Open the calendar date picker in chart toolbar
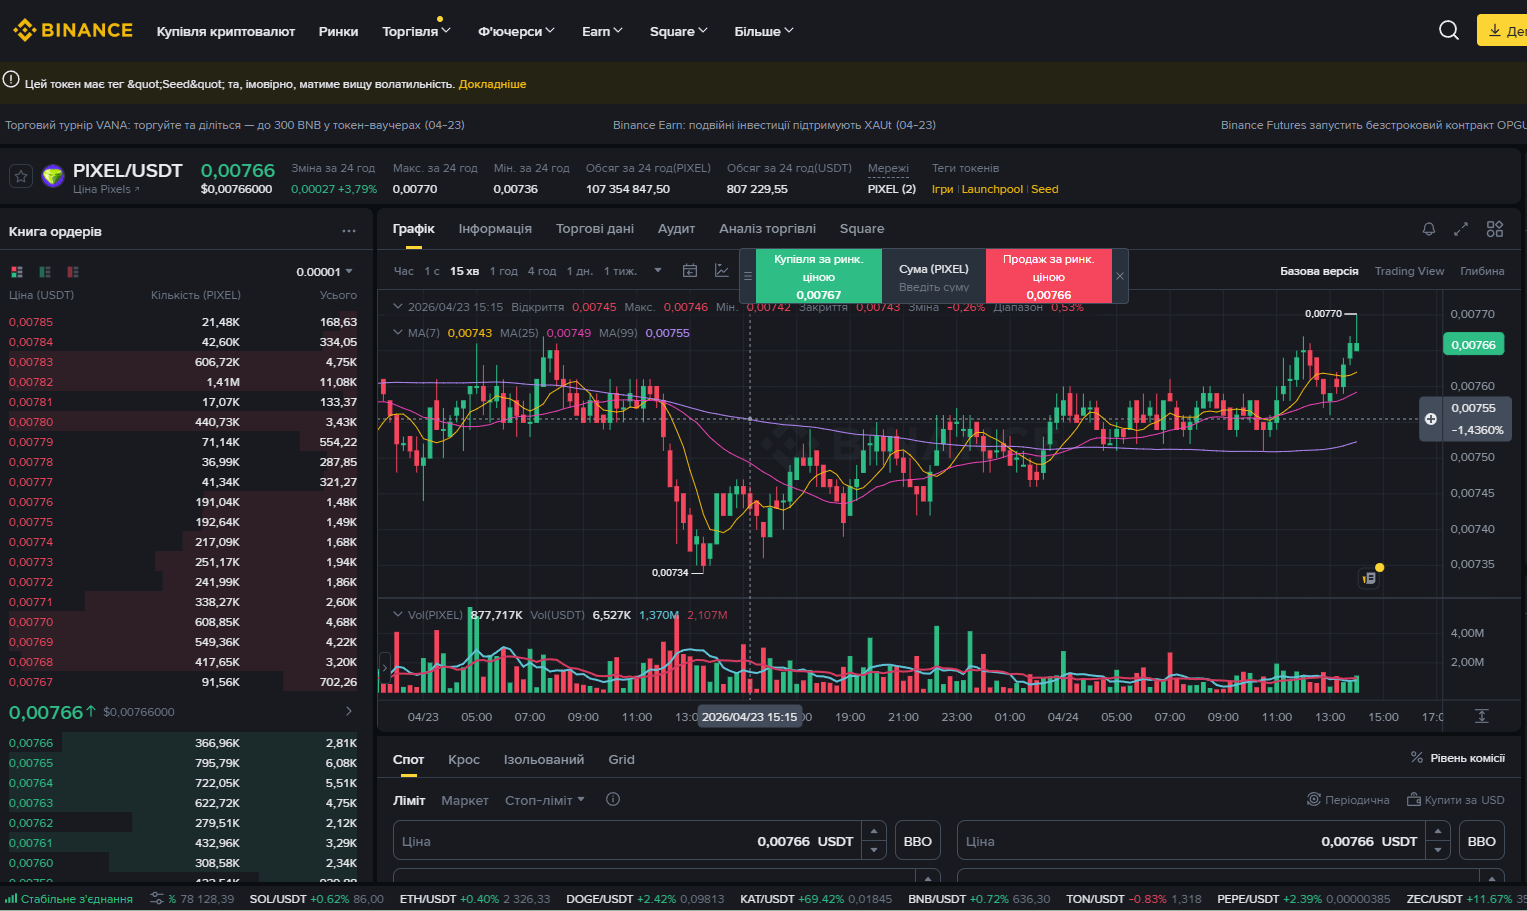This screenshot has height=911, width=1527. 690,271
